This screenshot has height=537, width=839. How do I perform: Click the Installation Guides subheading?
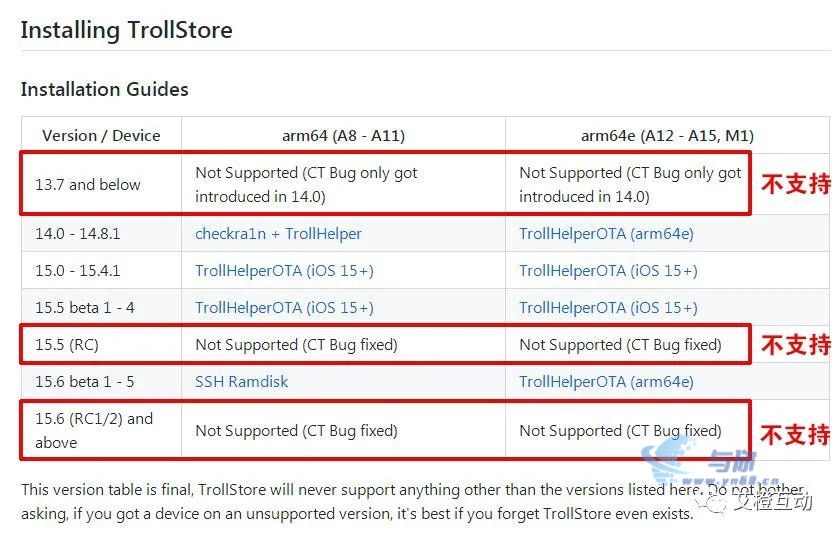104,89
